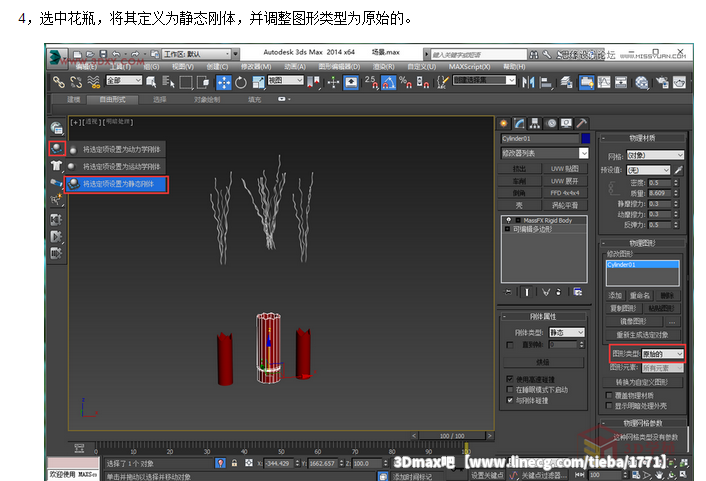
Task: Open the '刚体类型' dropdown showing 静态
Action: click(x=567, y=332)
